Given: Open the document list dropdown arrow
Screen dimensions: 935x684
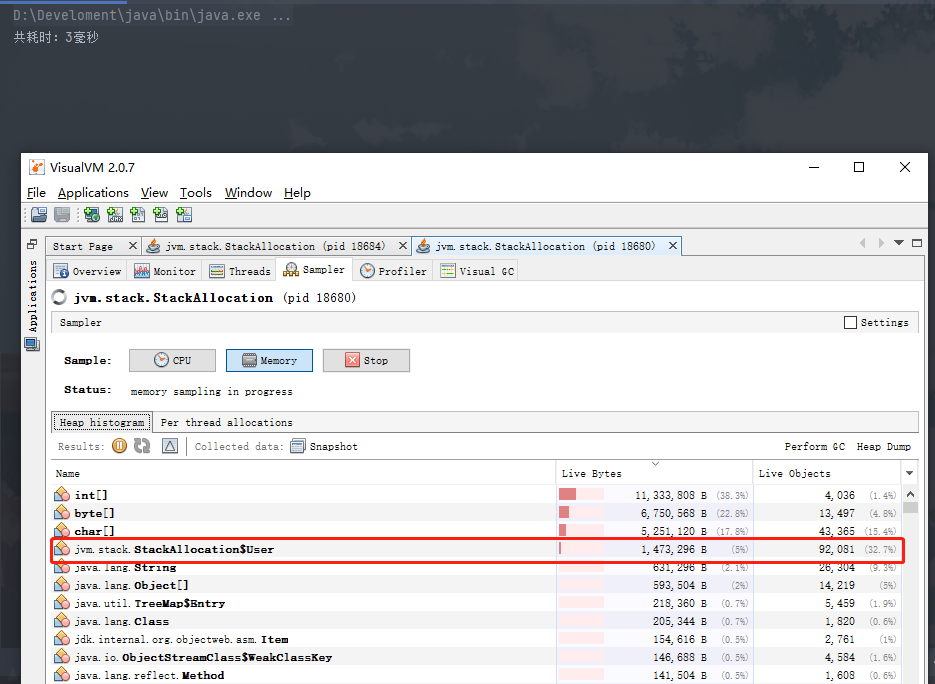Looking at the screenshot, I should [x=899, y=243].
